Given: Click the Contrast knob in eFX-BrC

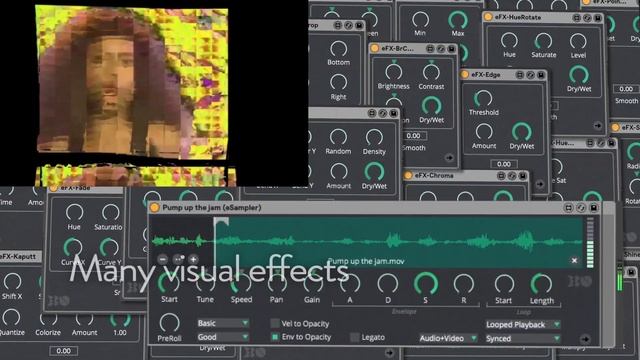Looking at the screenshot, I should (x=431, y=72).
